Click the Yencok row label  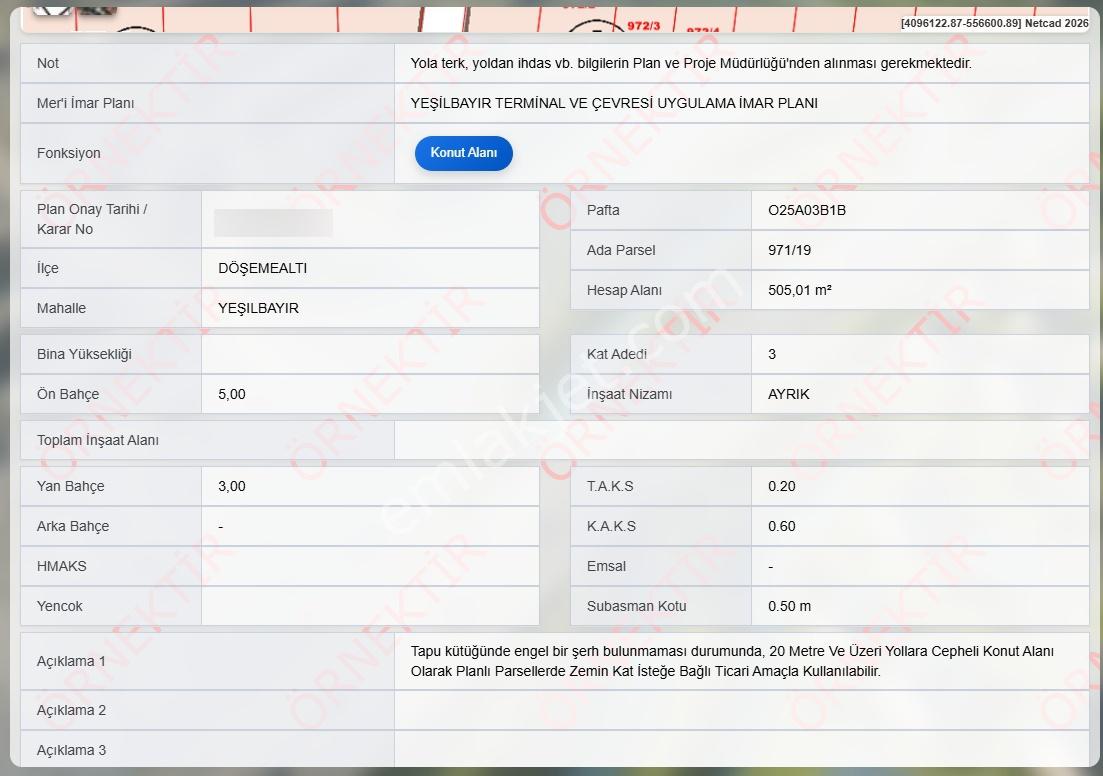[x=60, y=606]
